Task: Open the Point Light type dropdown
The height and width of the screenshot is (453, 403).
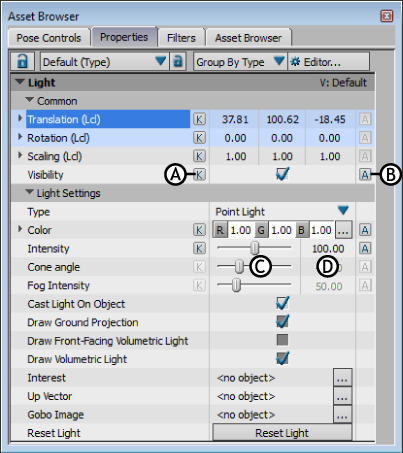Action: [x=343, y=211]
